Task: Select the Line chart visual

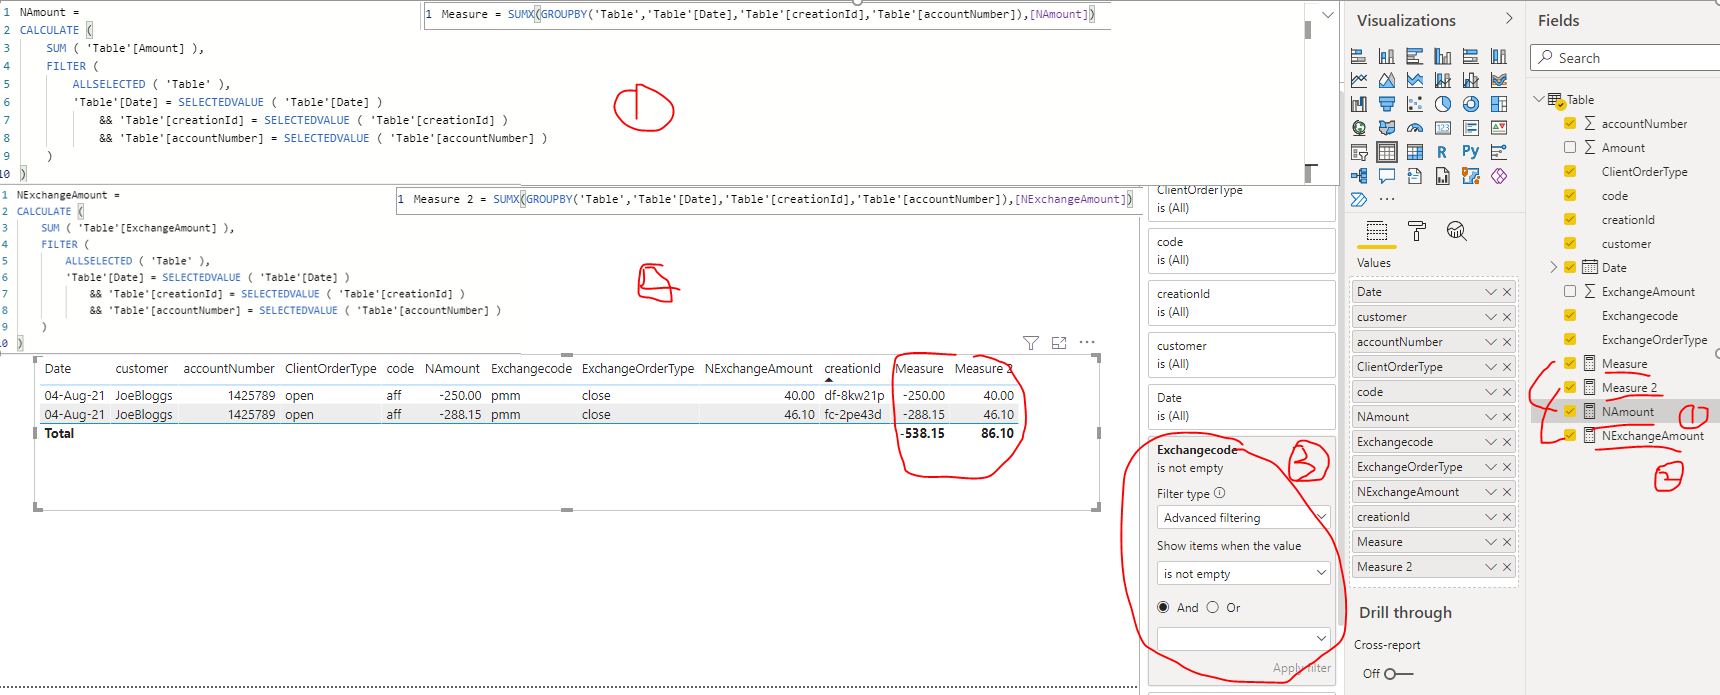Action: tap(1358, 80)
